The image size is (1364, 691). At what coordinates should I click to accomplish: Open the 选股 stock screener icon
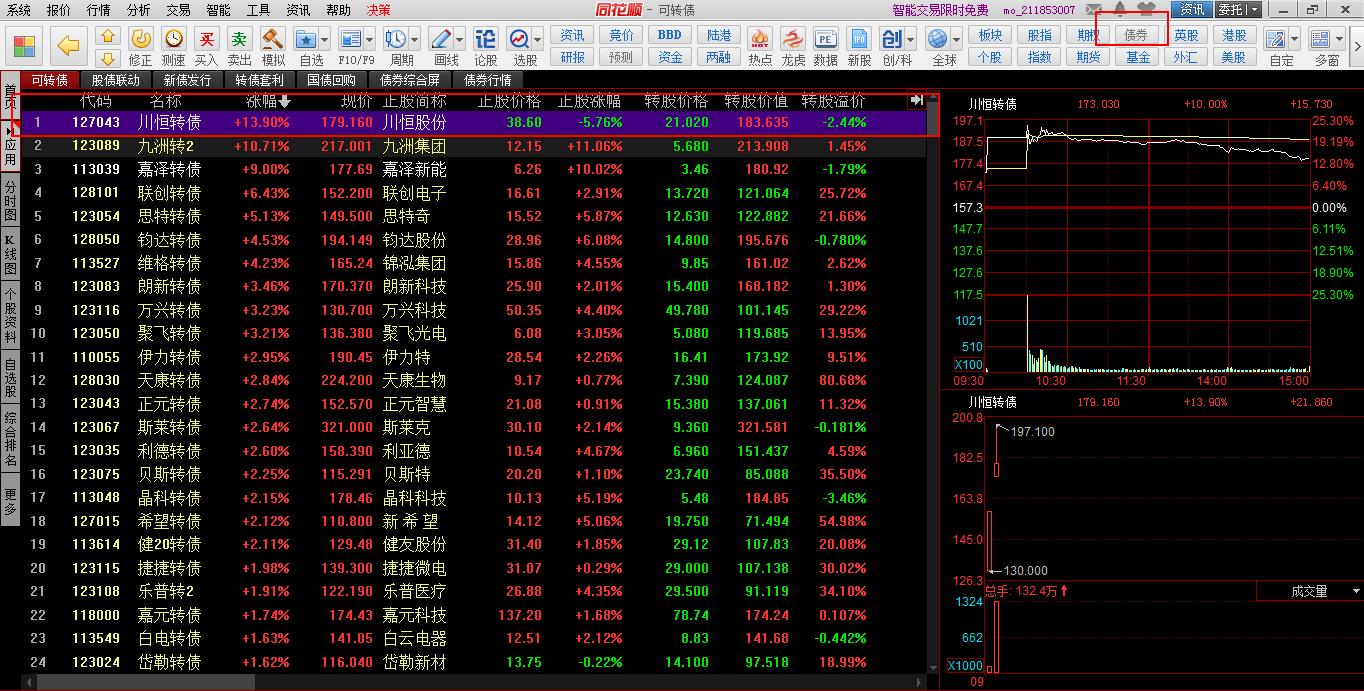(518, 39)
